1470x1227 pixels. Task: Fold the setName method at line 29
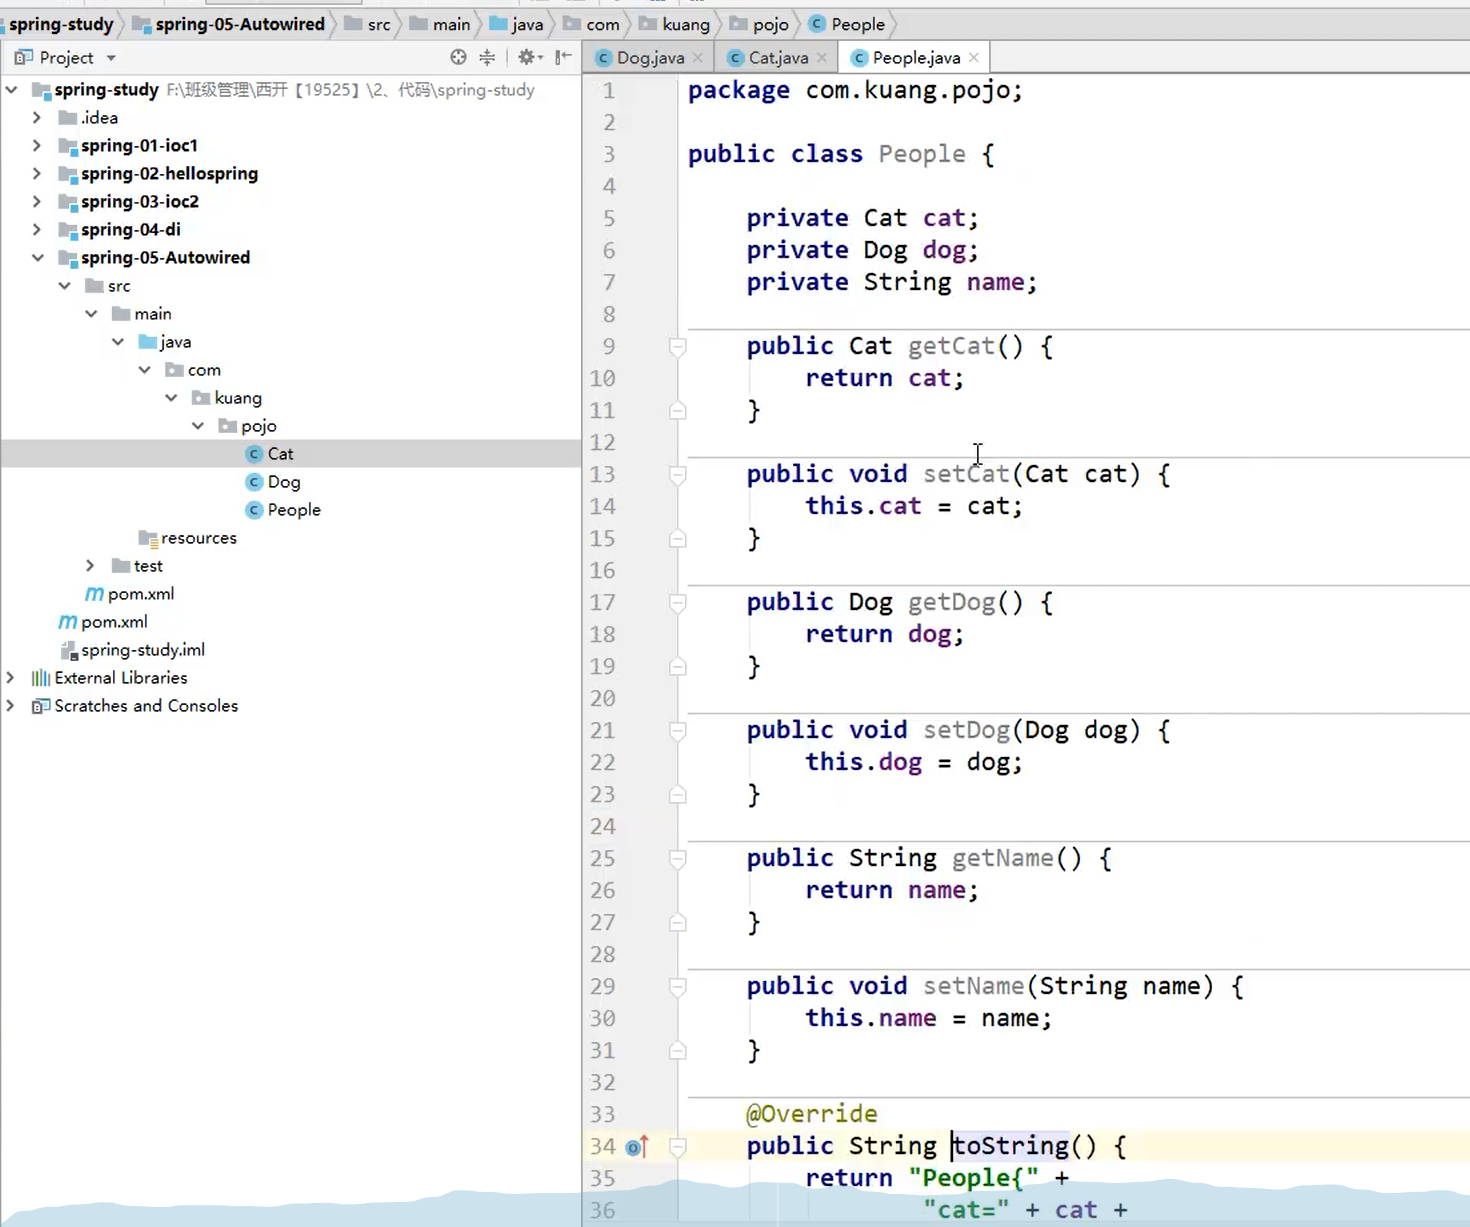677,987
